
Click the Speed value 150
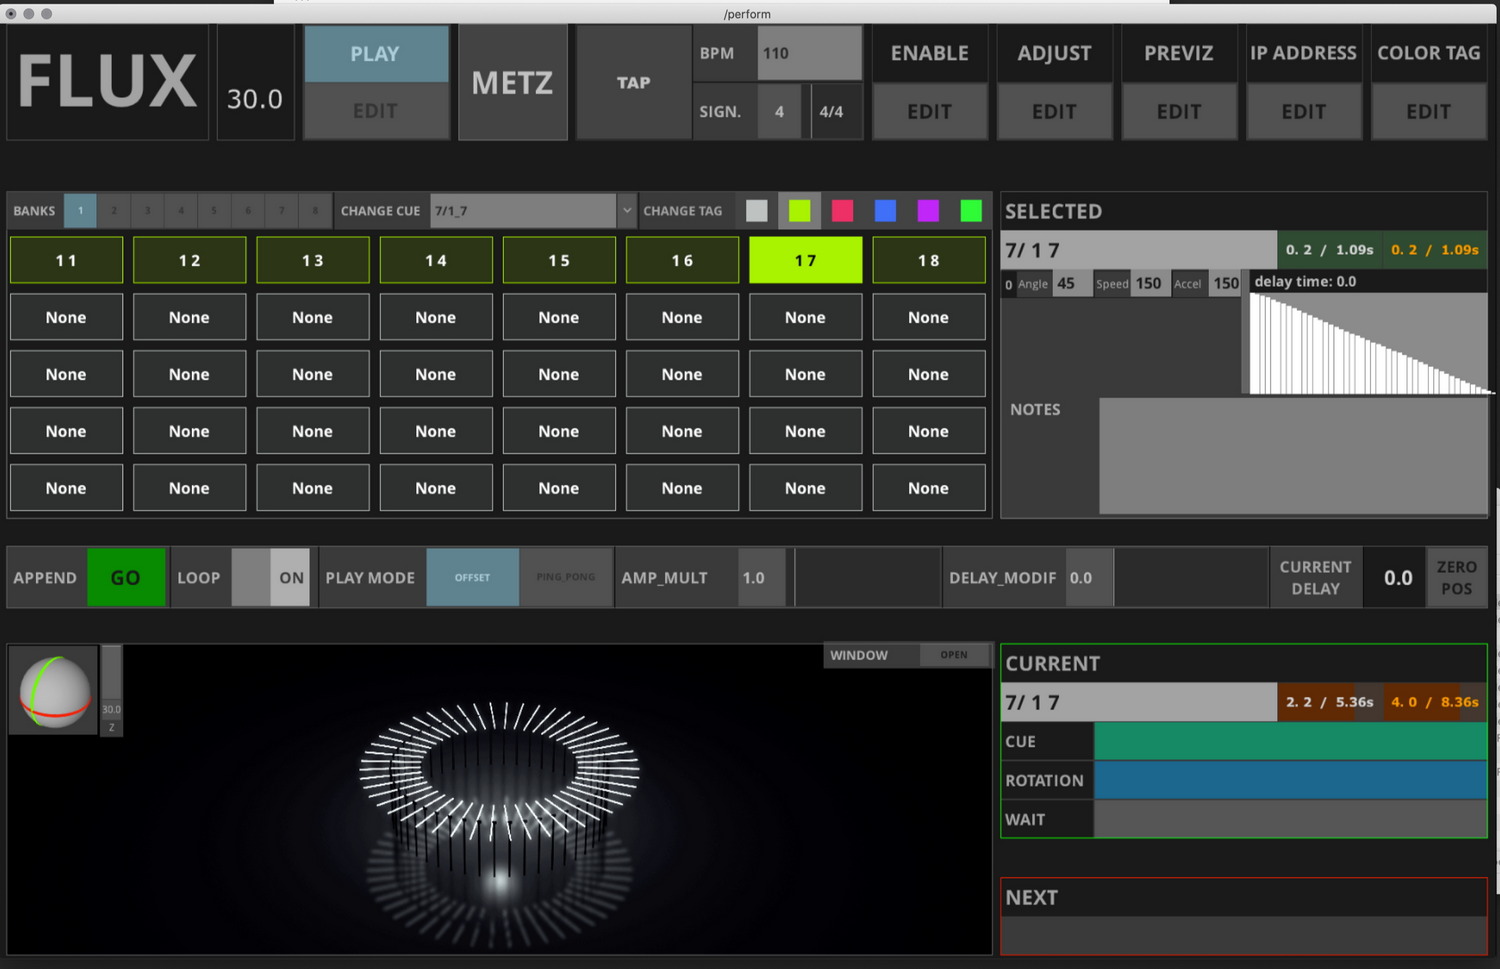click(x=1149, y=283)
